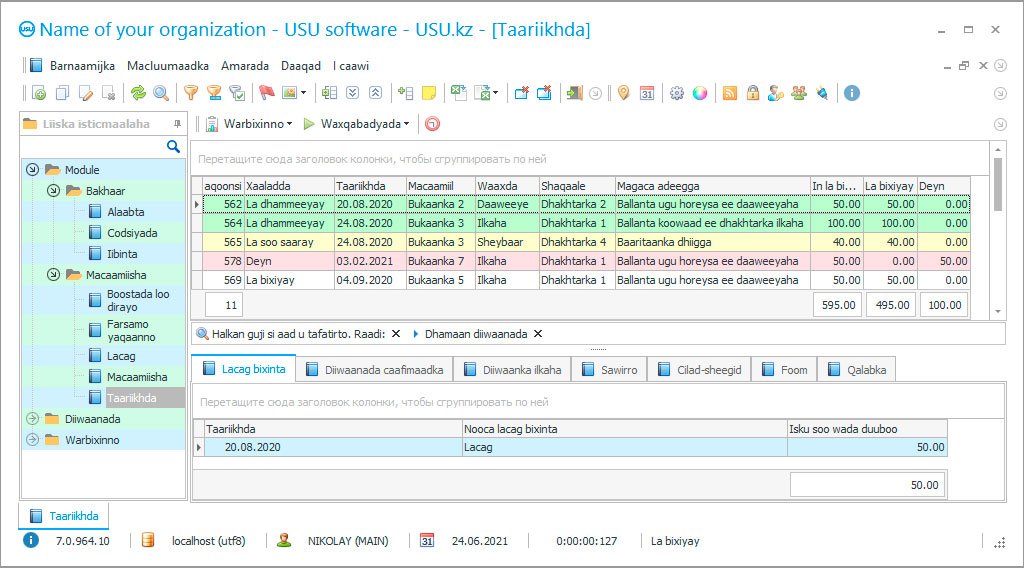
Task: Click the yellow sticky note icon
Action: (x=429, y=93)
